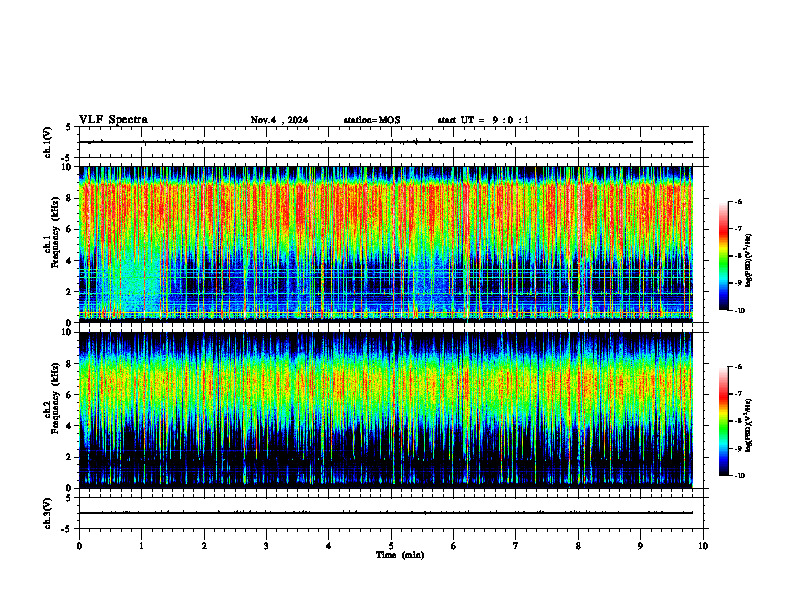Click the time axis tick label "0"
The image size is (792, 612).
pyautogui.click(x=79, y=546)
